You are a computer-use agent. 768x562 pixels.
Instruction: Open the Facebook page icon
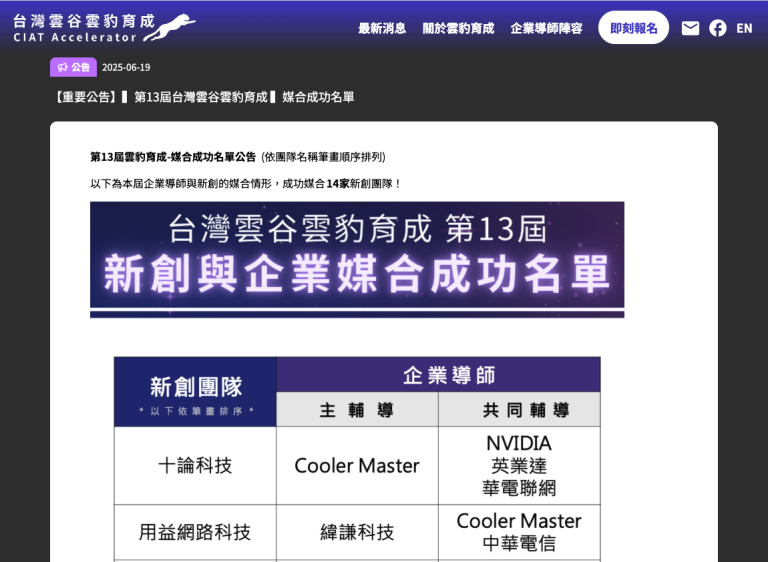(x=718, y=28)
